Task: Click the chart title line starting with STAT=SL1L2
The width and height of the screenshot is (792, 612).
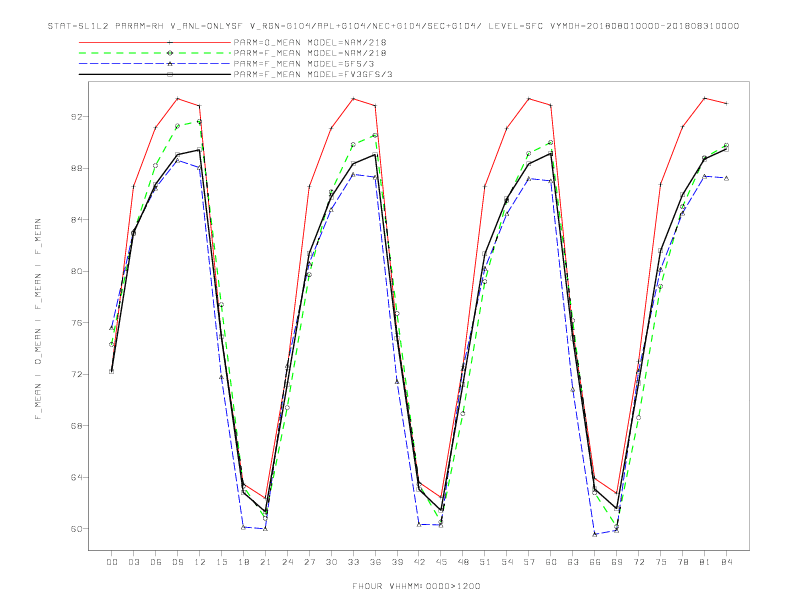Action: coord(393,26)
